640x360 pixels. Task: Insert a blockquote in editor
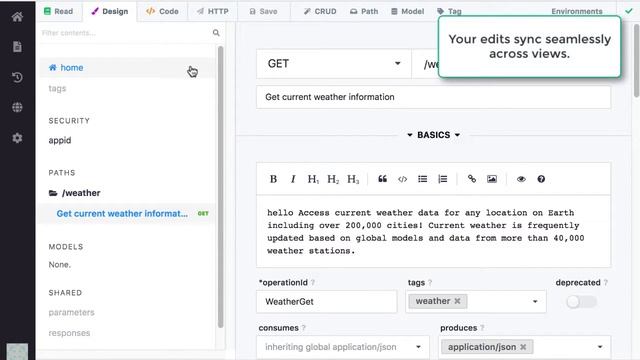pyautogui.click(x=382, y=179)
